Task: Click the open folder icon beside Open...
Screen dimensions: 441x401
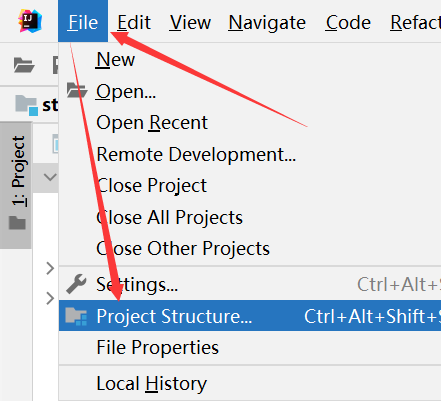Action: pyautogui.click(x=77, y=91)
